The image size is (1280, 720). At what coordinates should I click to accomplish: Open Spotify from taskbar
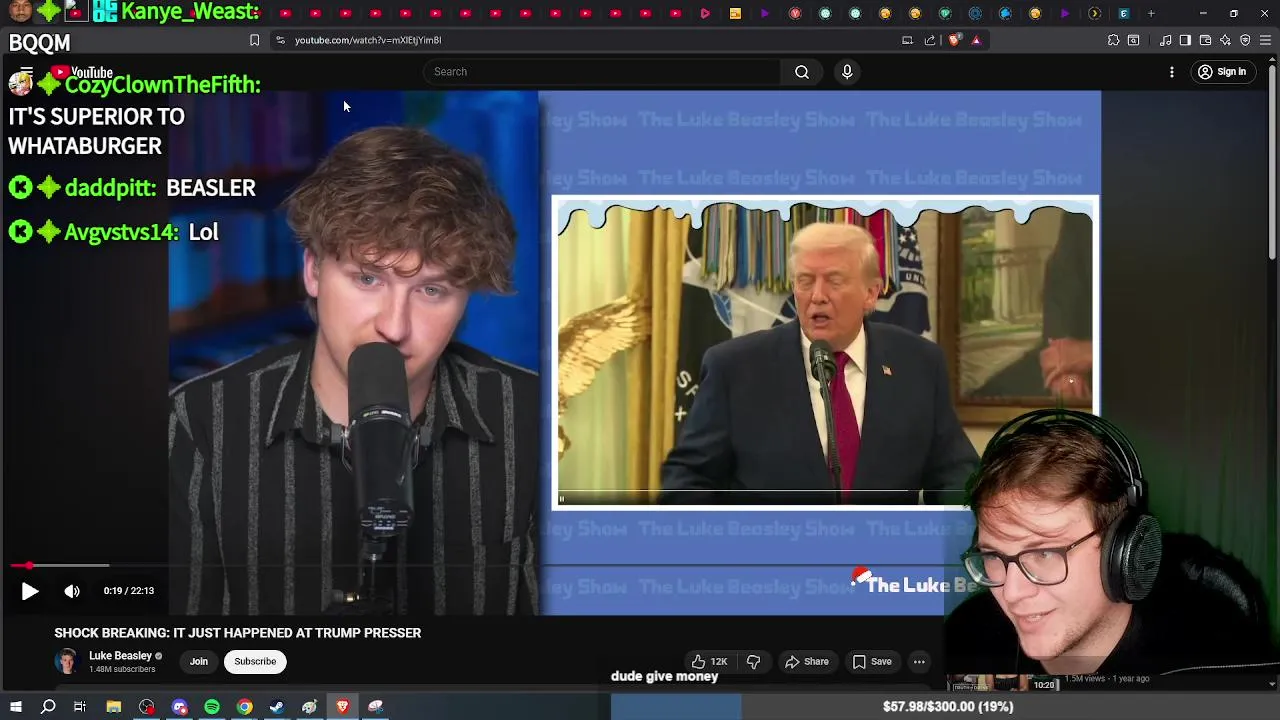(x=212, y=706)
